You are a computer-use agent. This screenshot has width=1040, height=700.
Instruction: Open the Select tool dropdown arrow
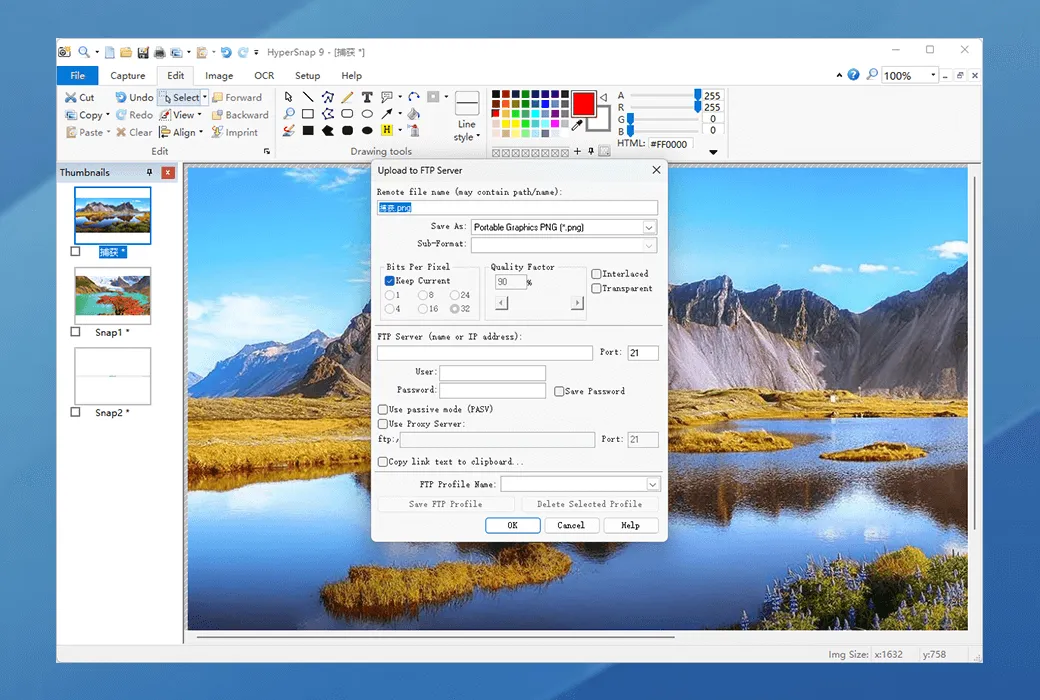204,97
